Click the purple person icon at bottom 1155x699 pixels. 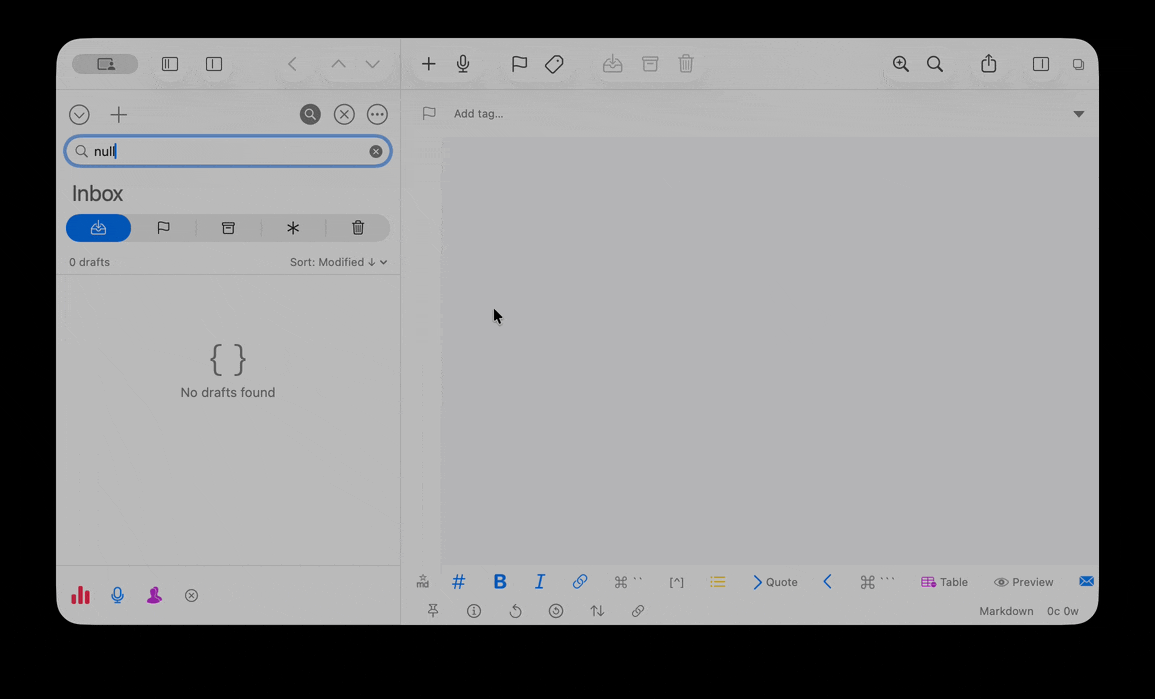click(154, 595)
